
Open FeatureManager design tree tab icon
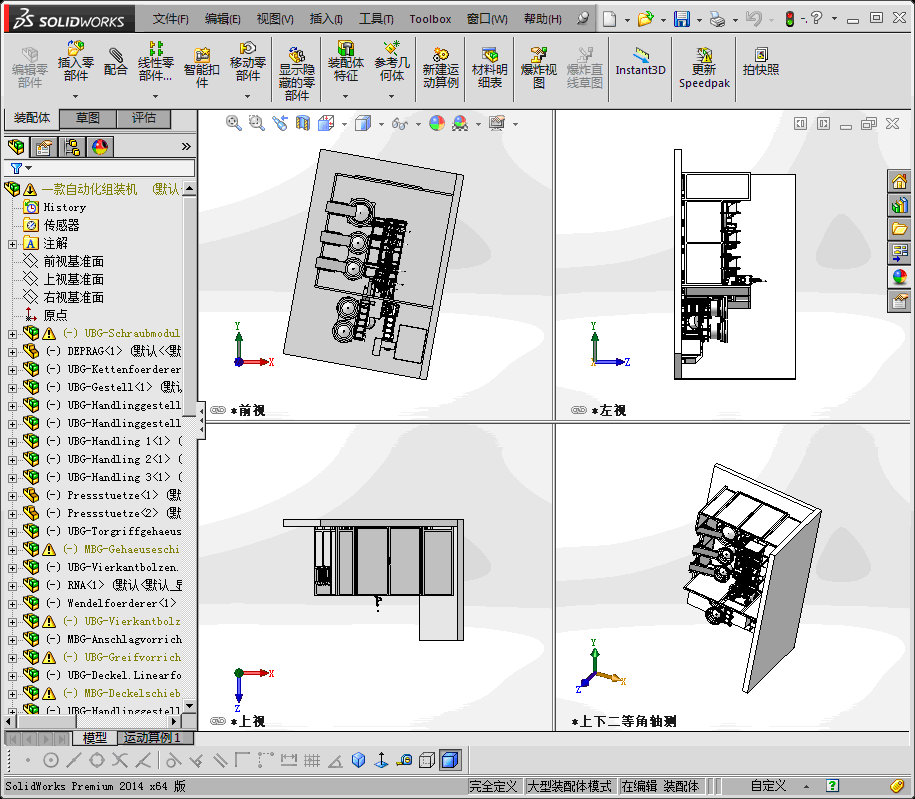[16, 146]
